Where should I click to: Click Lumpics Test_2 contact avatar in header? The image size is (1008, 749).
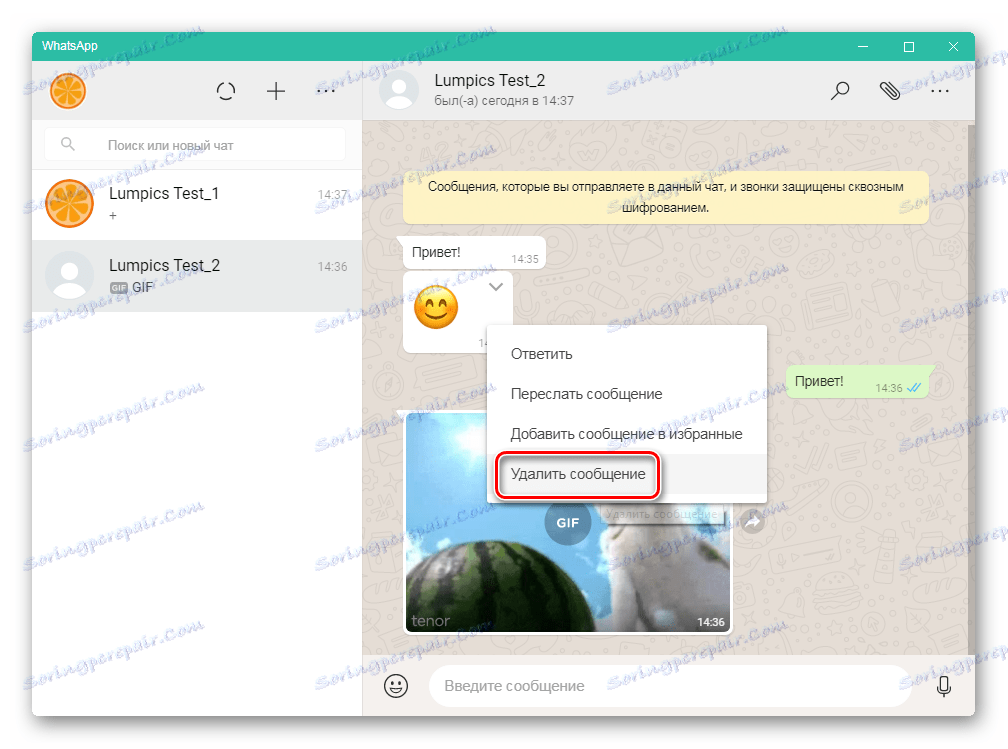pos(399,91)
